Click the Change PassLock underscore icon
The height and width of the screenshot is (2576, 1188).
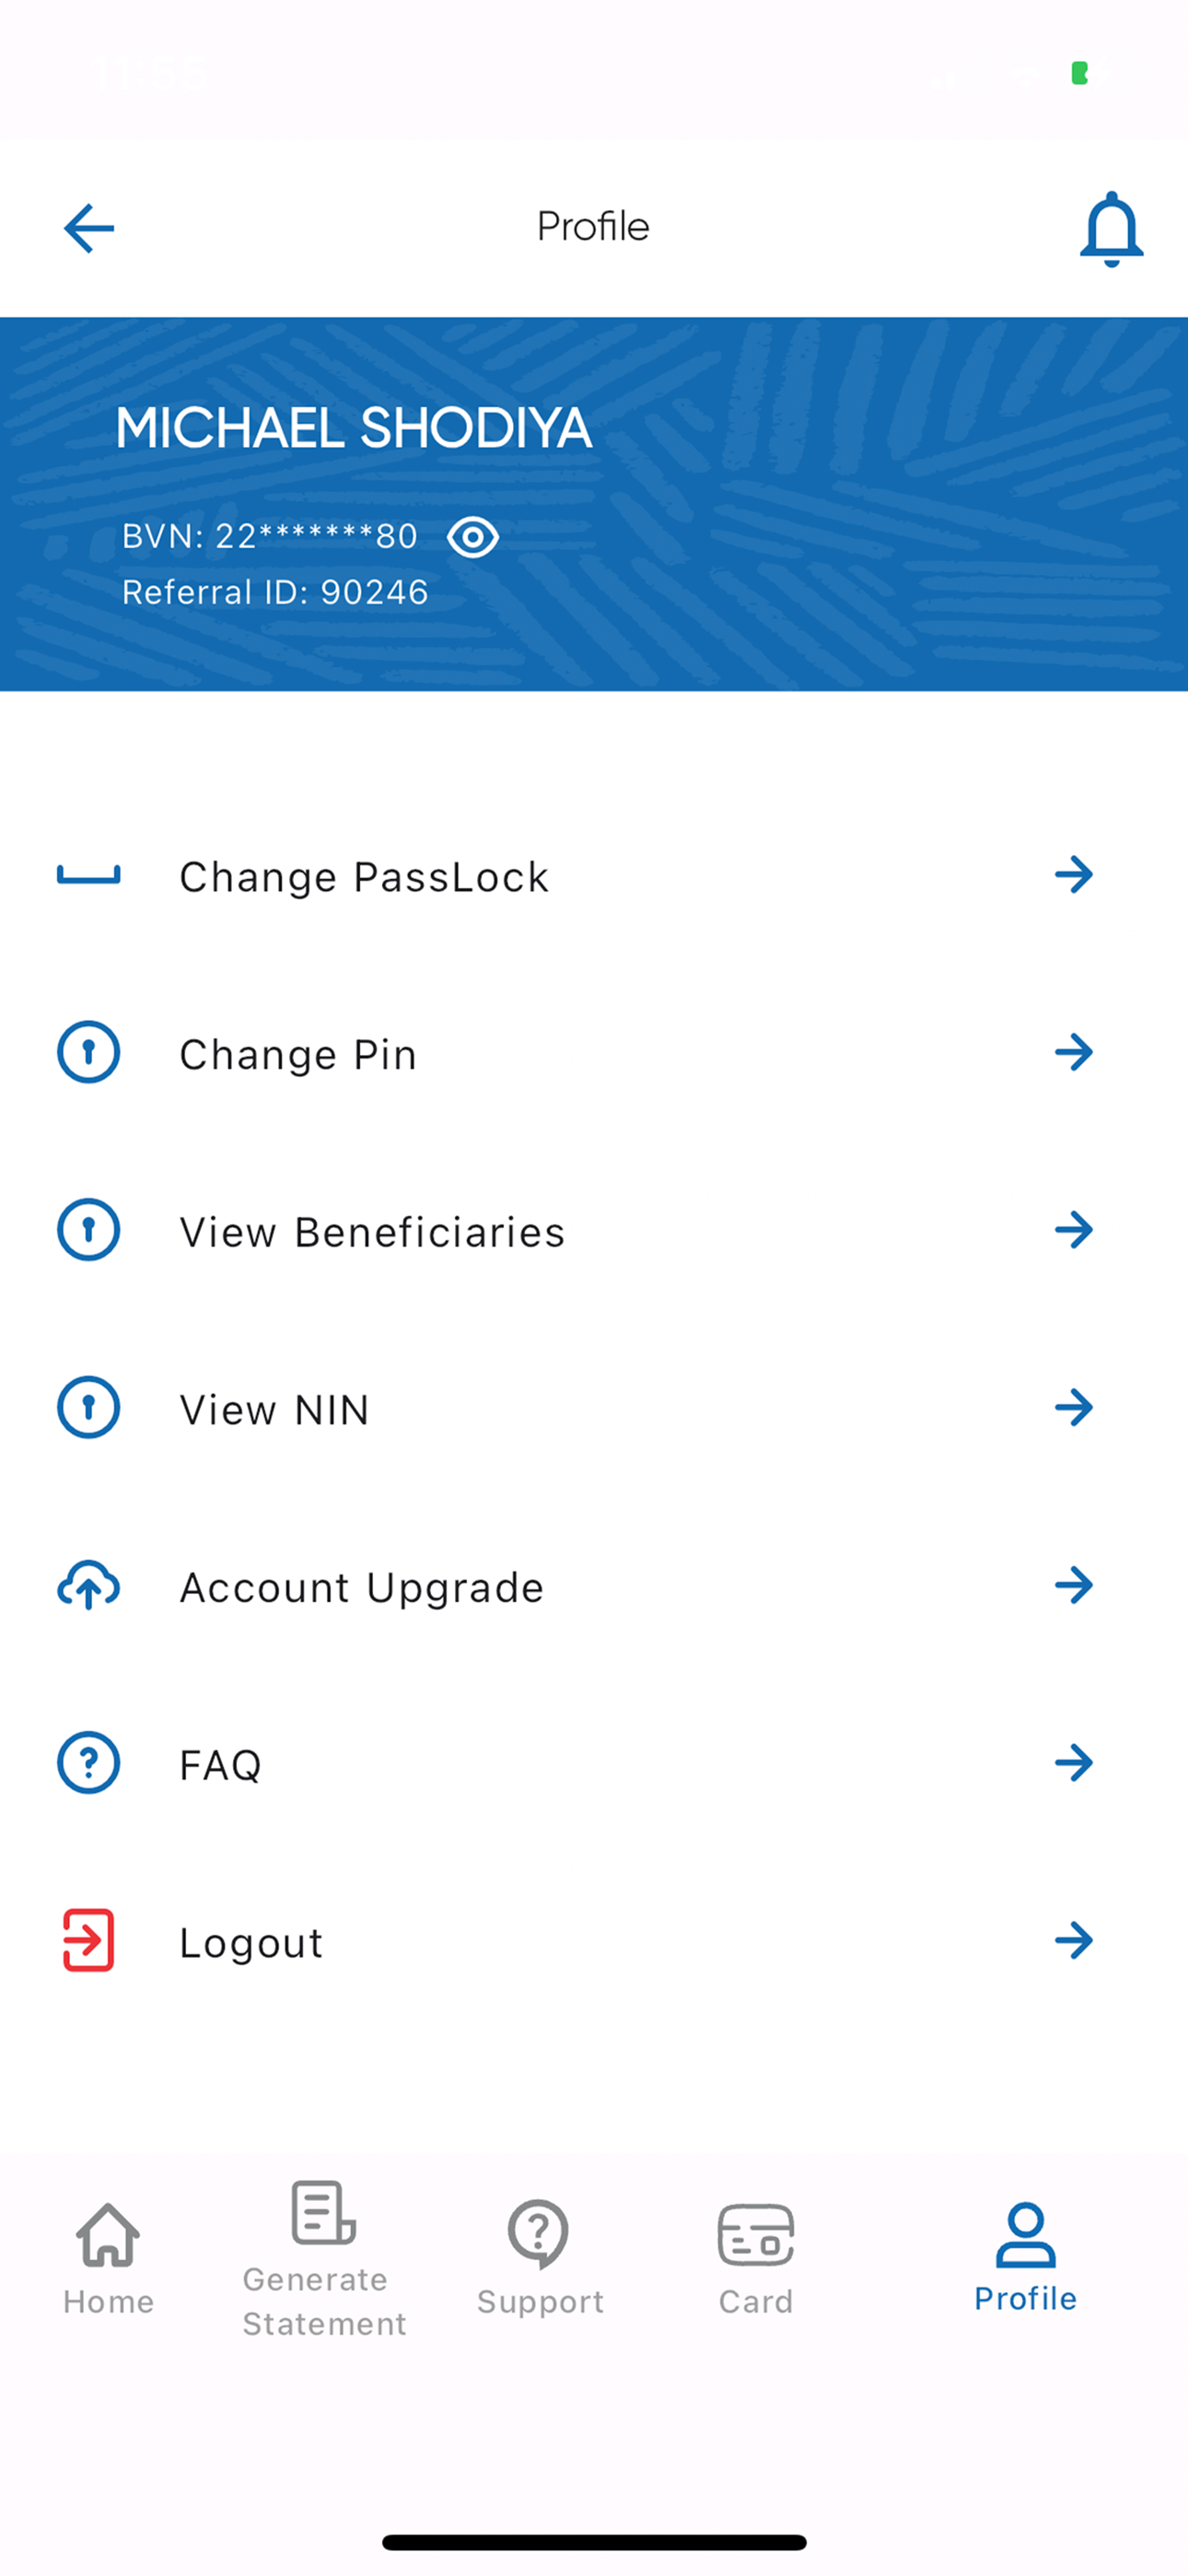(89, 875)
